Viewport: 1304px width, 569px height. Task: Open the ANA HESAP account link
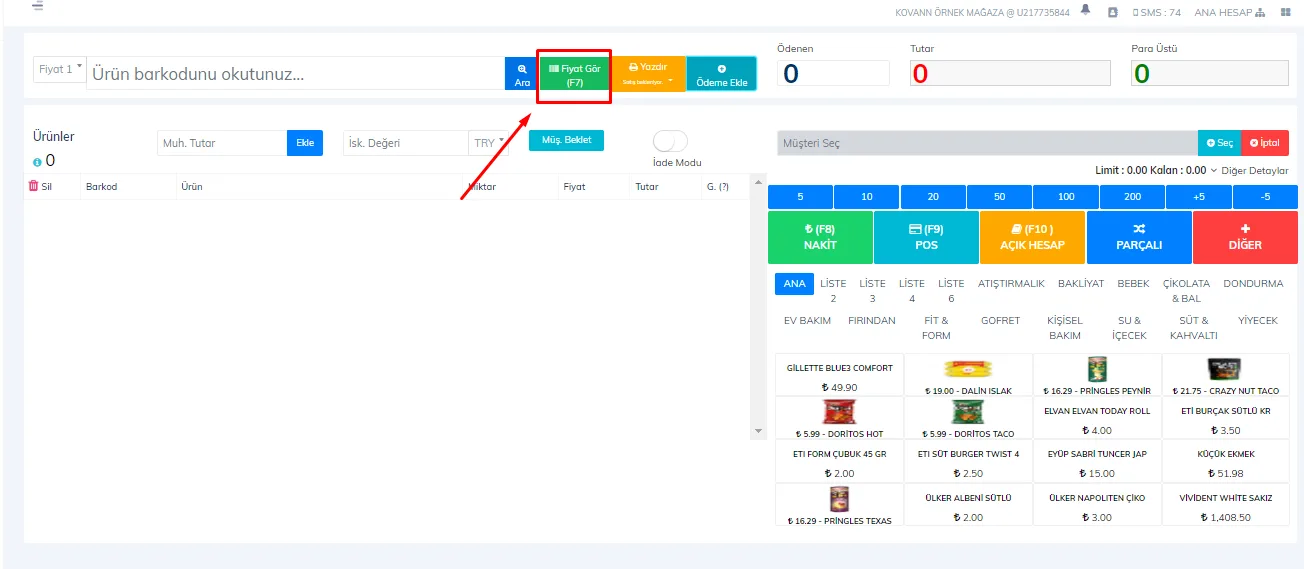coord(1229,12)
